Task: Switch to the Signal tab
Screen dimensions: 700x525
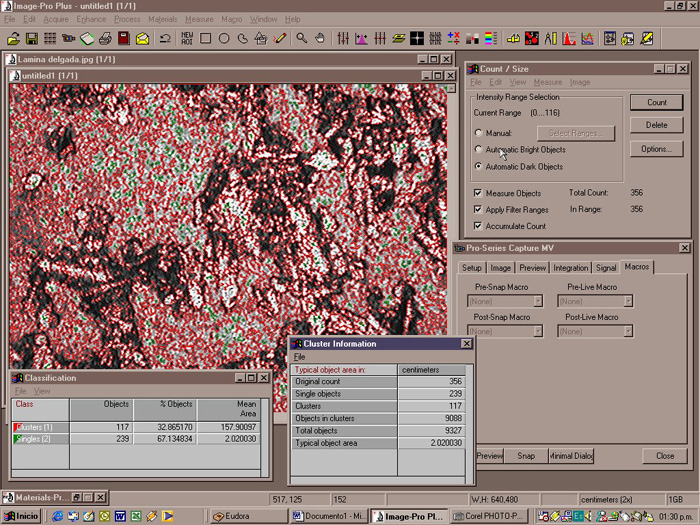Action: [606, 267]
